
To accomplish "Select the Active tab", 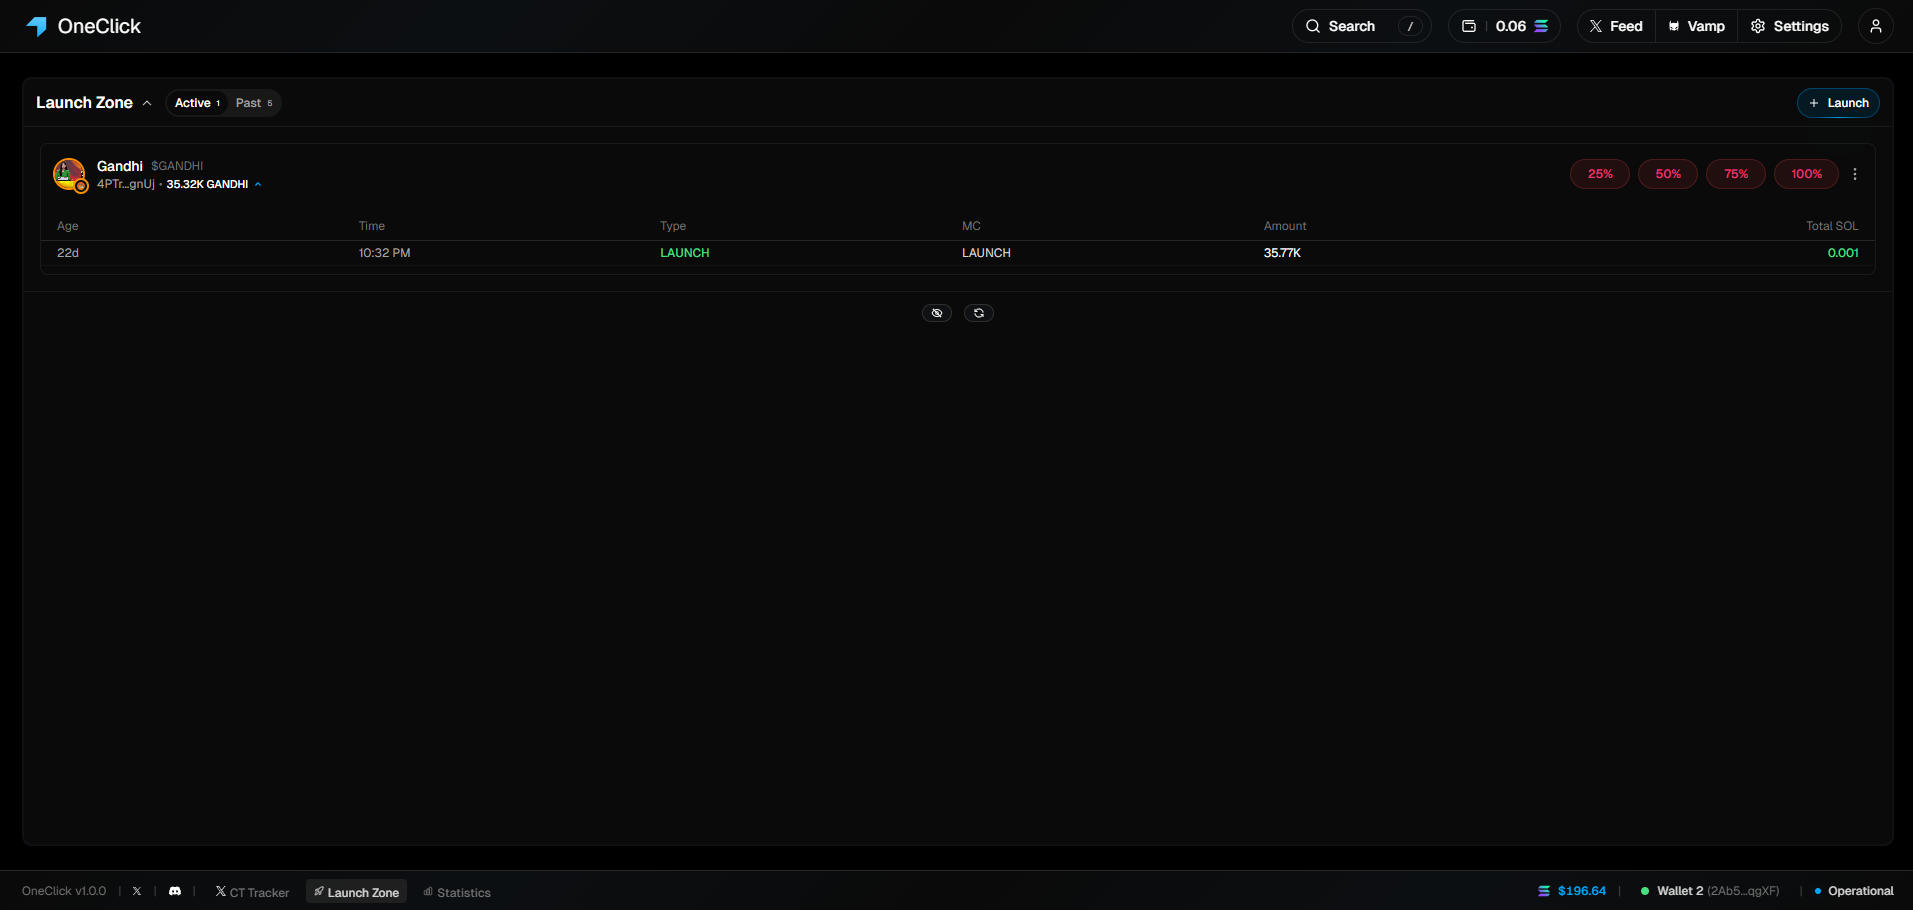I will point(197,103).
